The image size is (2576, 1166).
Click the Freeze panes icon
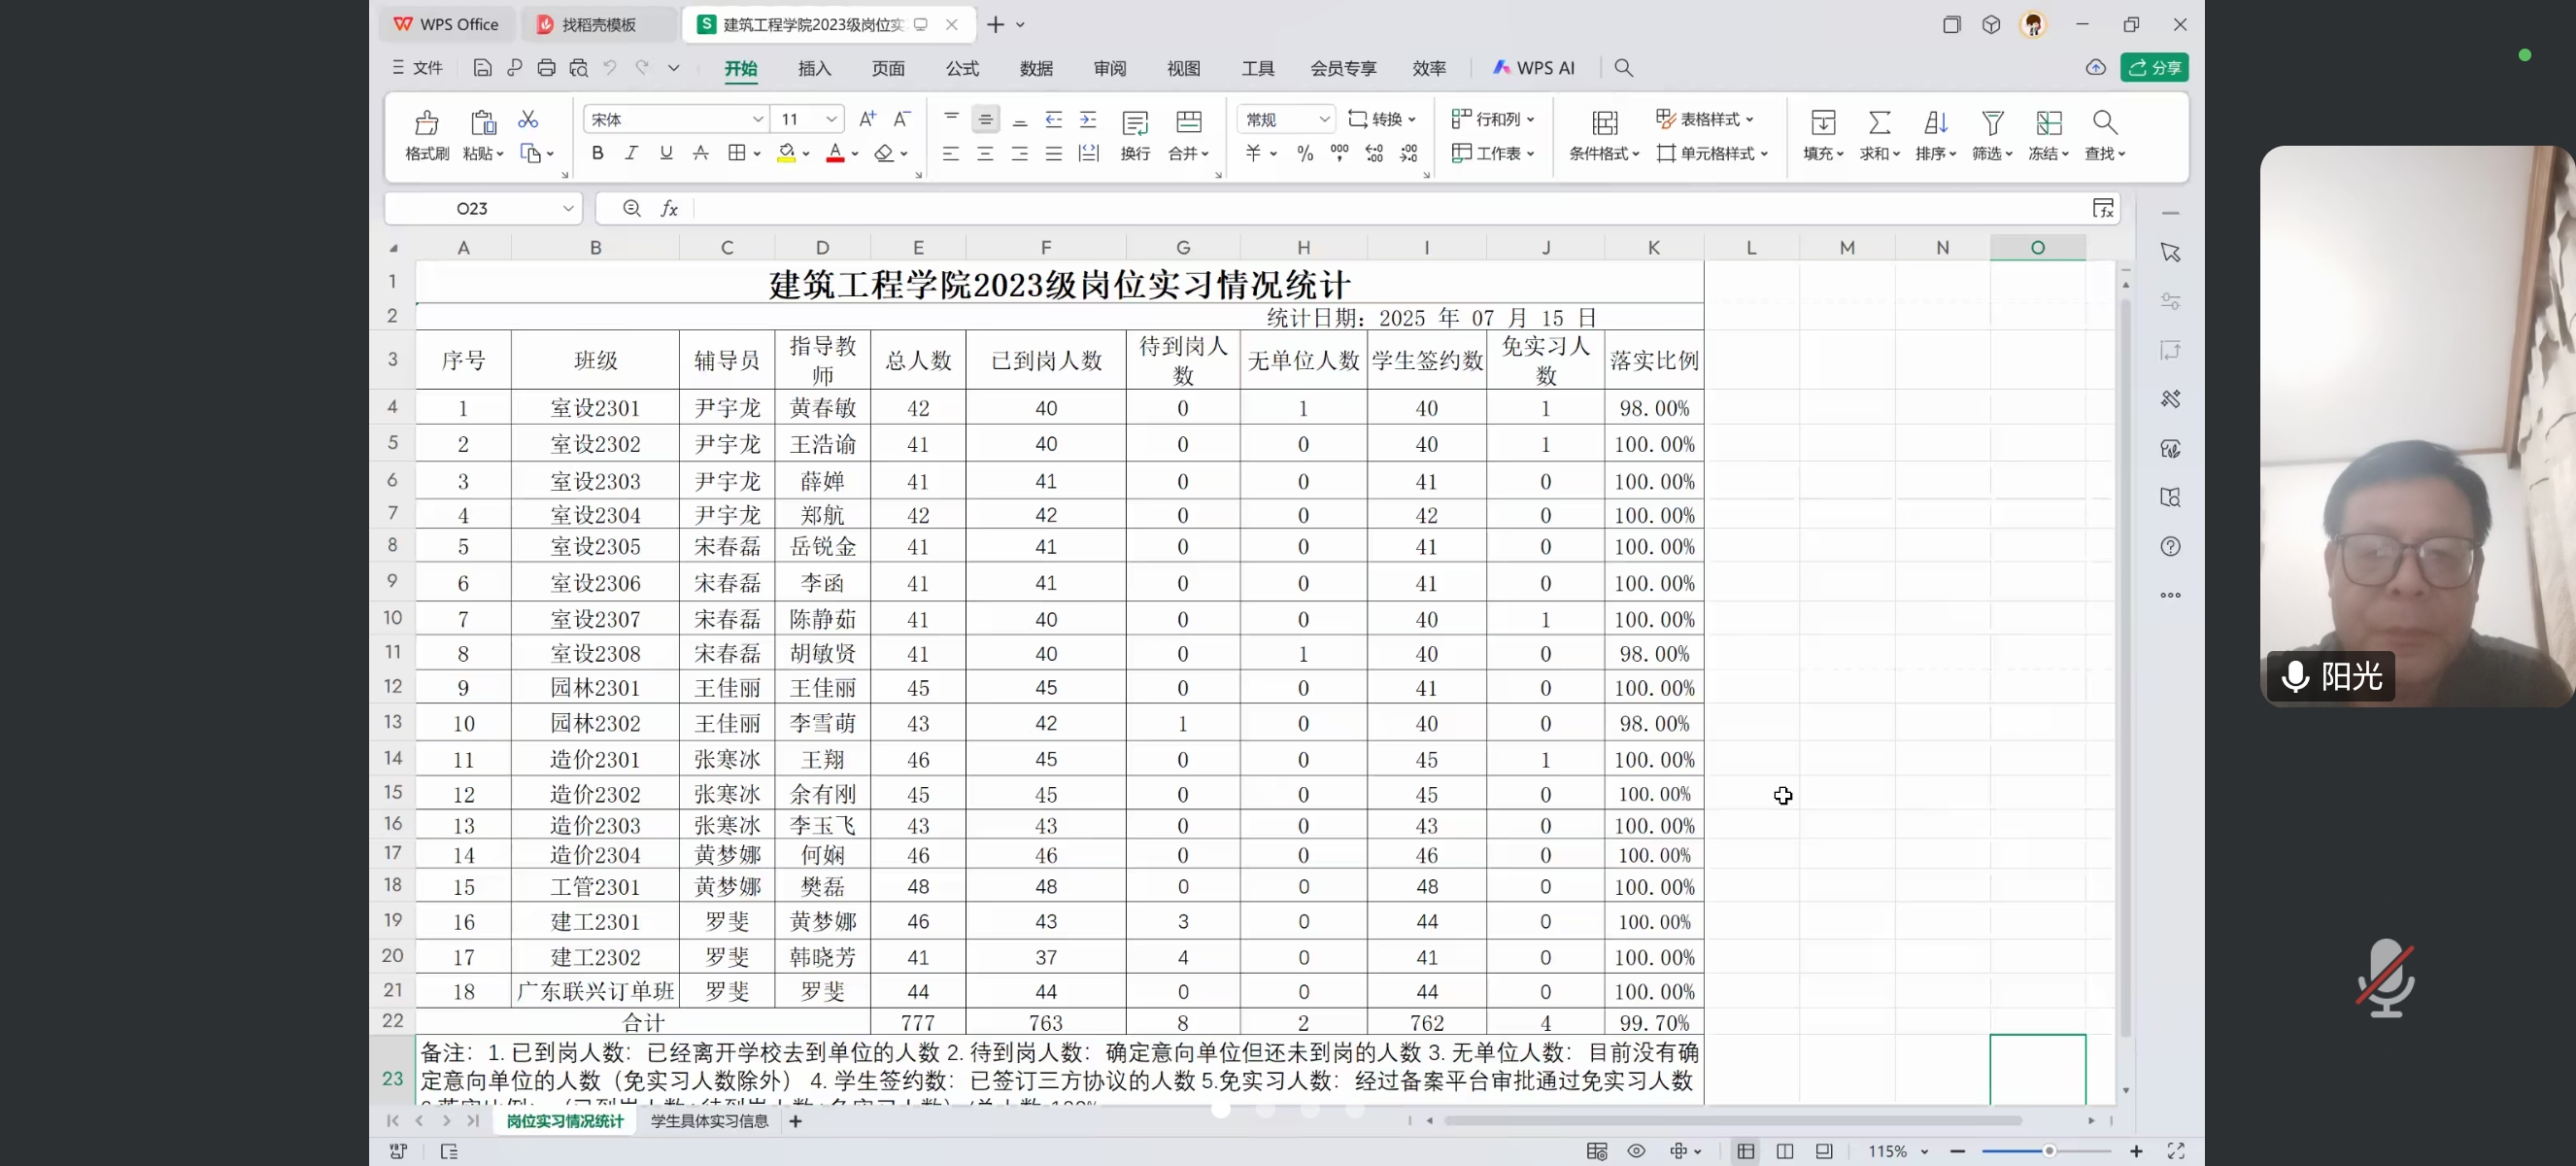click(2048, 123)
